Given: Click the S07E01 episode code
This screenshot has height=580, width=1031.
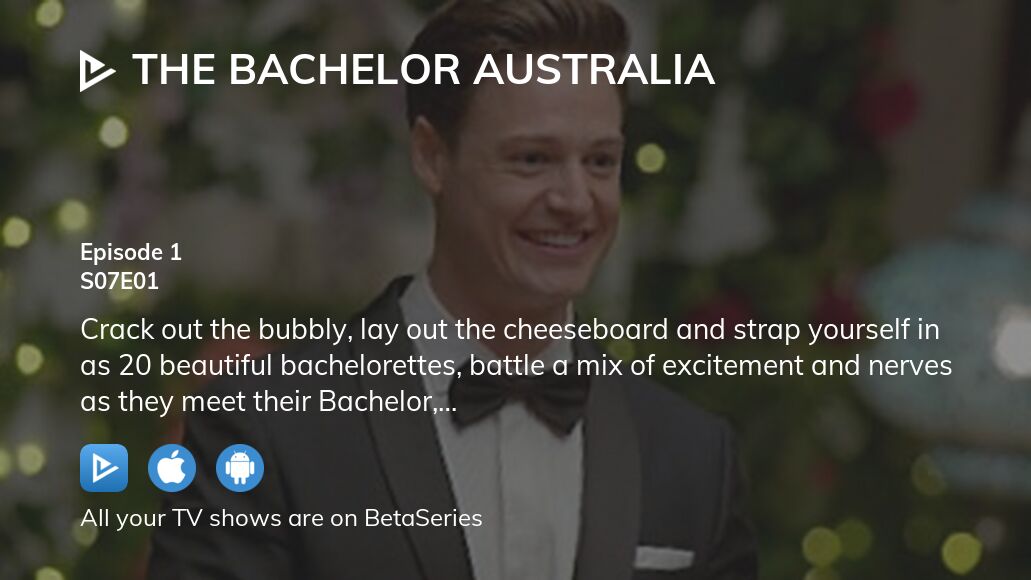Looking at the screenshot, I should coord(120,281).
